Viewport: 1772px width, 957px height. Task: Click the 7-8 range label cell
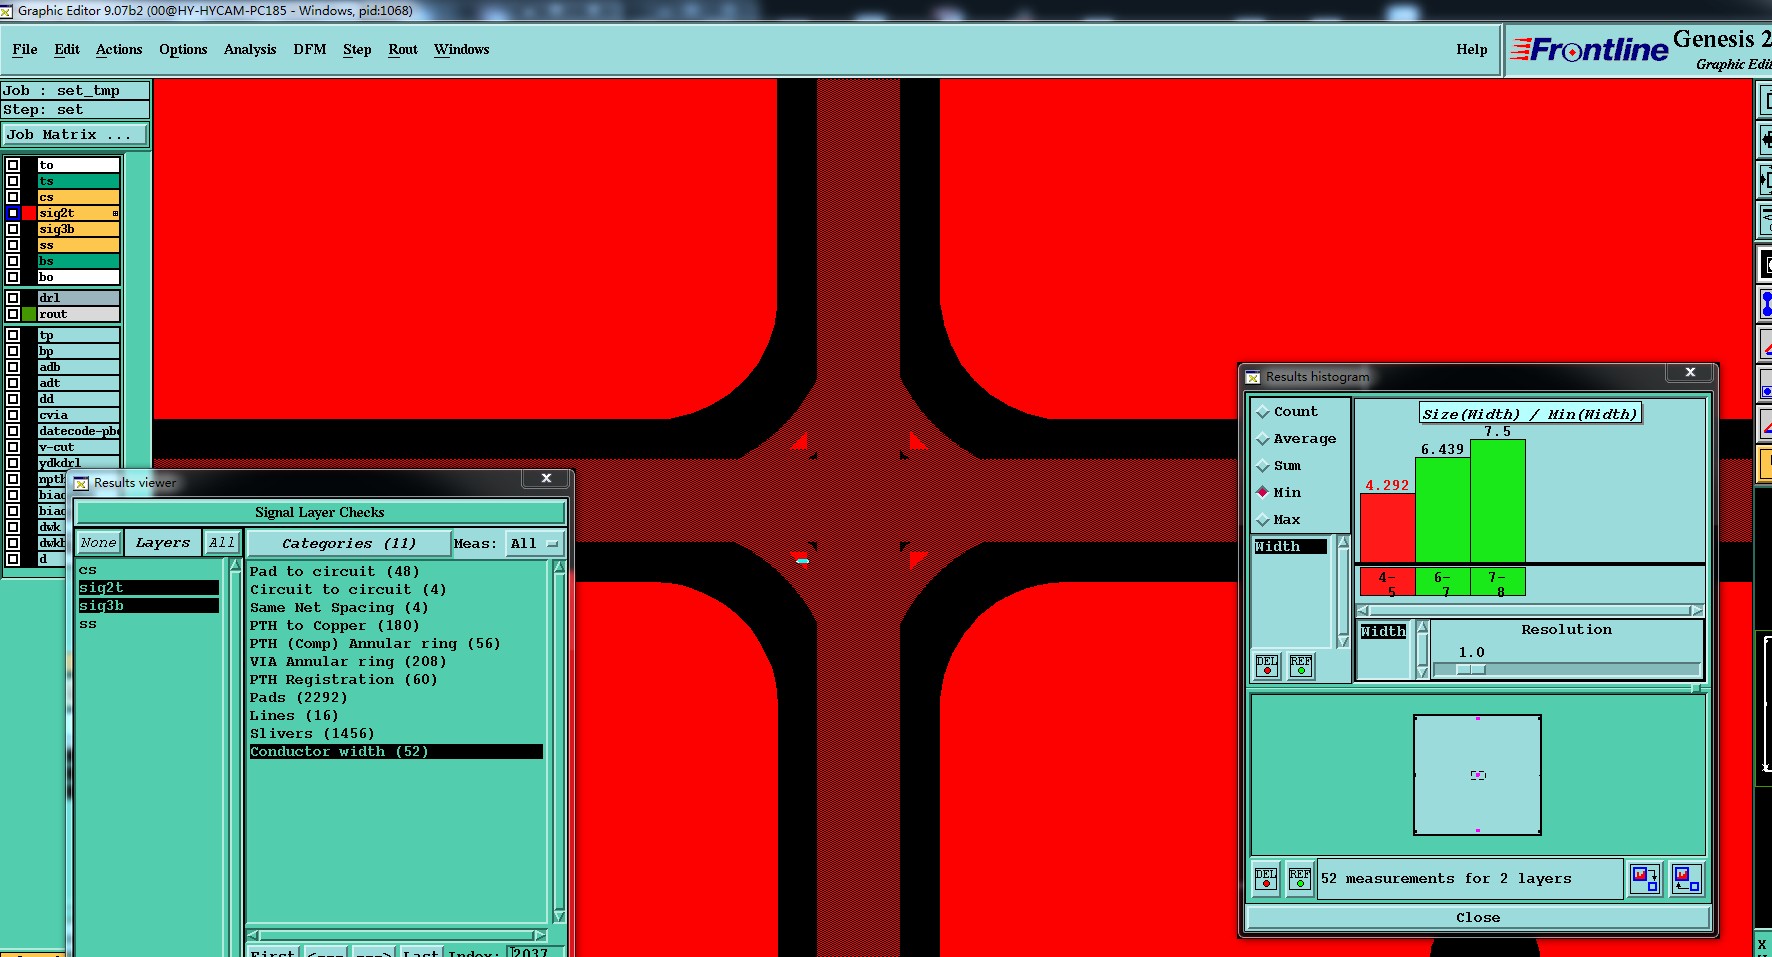[x=1498, y=582]
